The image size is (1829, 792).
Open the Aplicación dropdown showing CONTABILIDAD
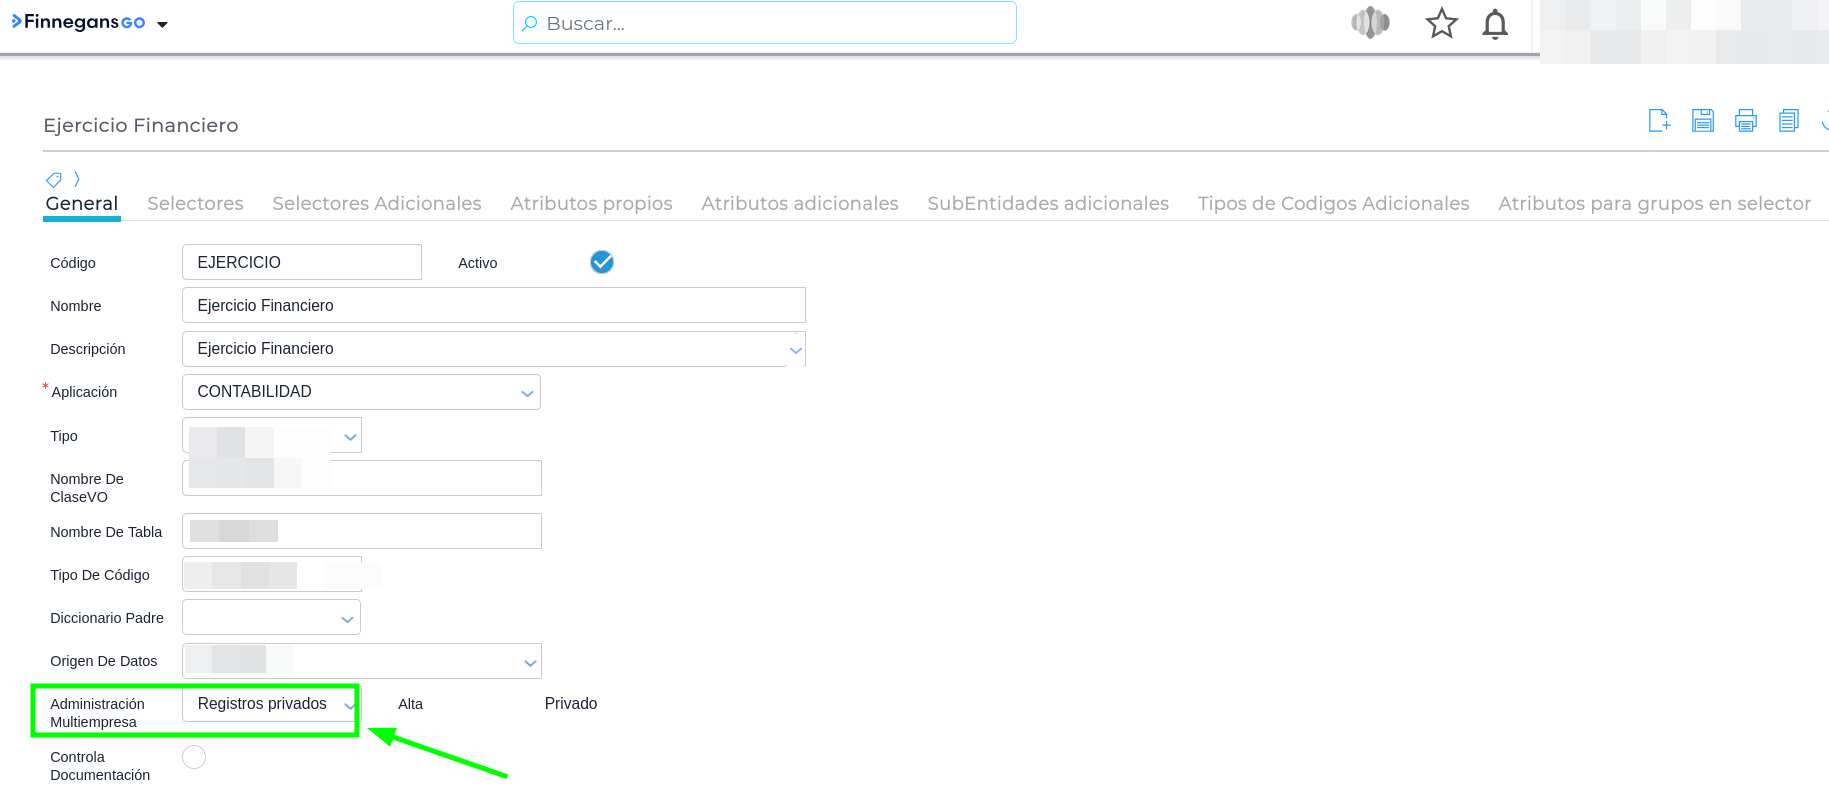click(361, 392)
